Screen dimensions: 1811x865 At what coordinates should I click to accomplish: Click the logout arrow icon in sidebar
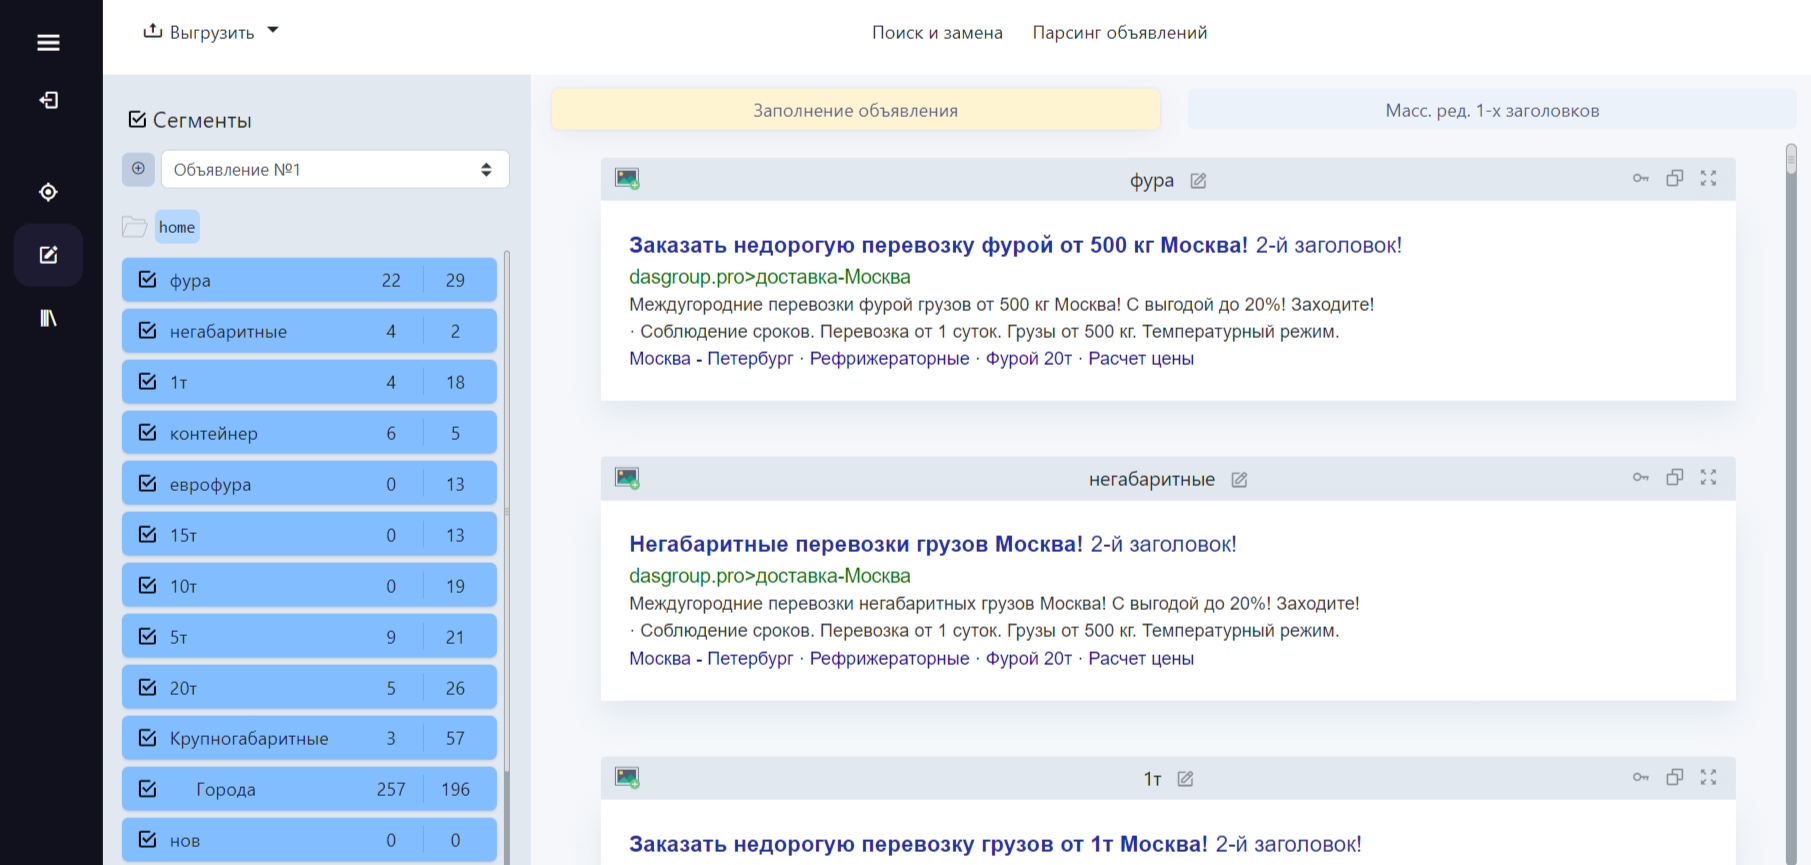[x=48, y=100]
